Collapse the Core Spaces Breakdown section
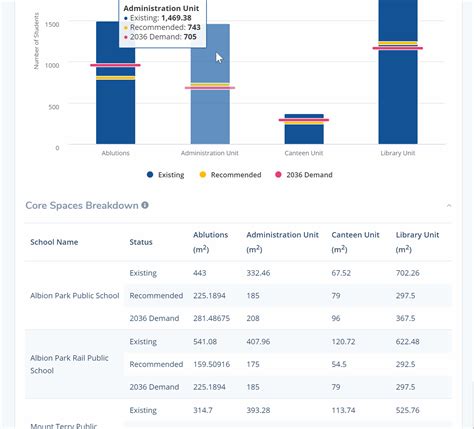The image size is (474, 429). tap(449, 205)
